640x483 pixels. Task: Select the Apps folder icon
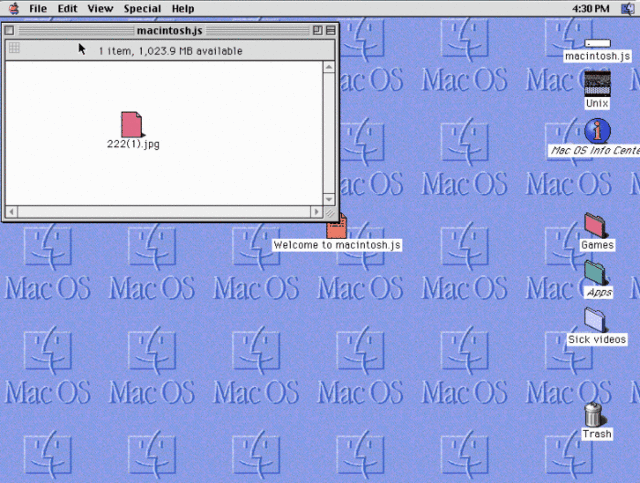[596, 273]
